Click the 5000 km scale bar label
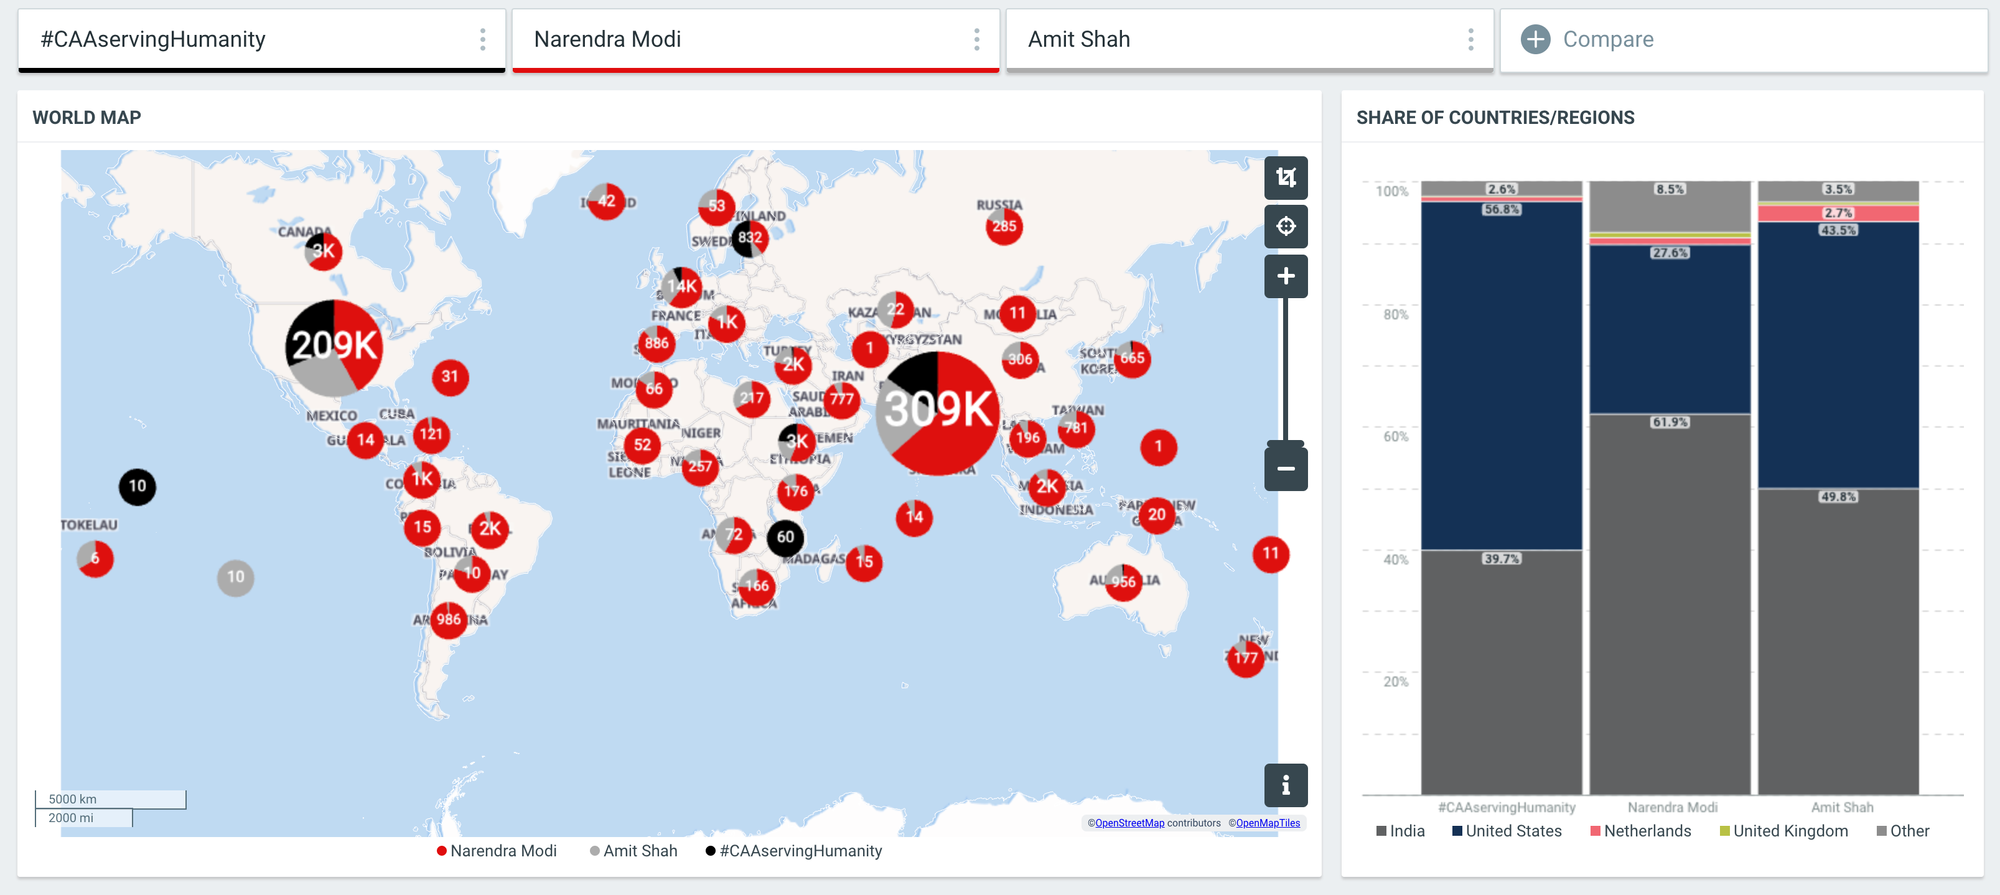This screenshot has width=2000, height=895. 72,799
